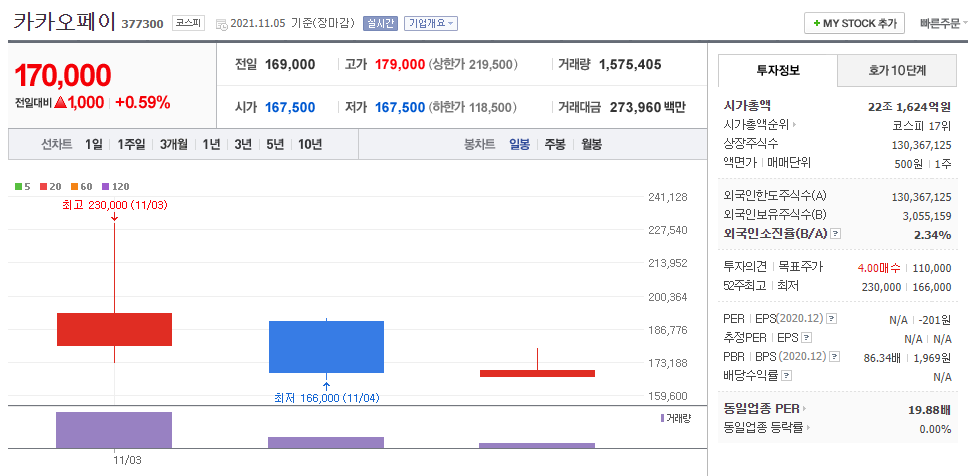Switch to the 투자정보 tab
Screen dimensions: 974x476
(x=778, y=70)
